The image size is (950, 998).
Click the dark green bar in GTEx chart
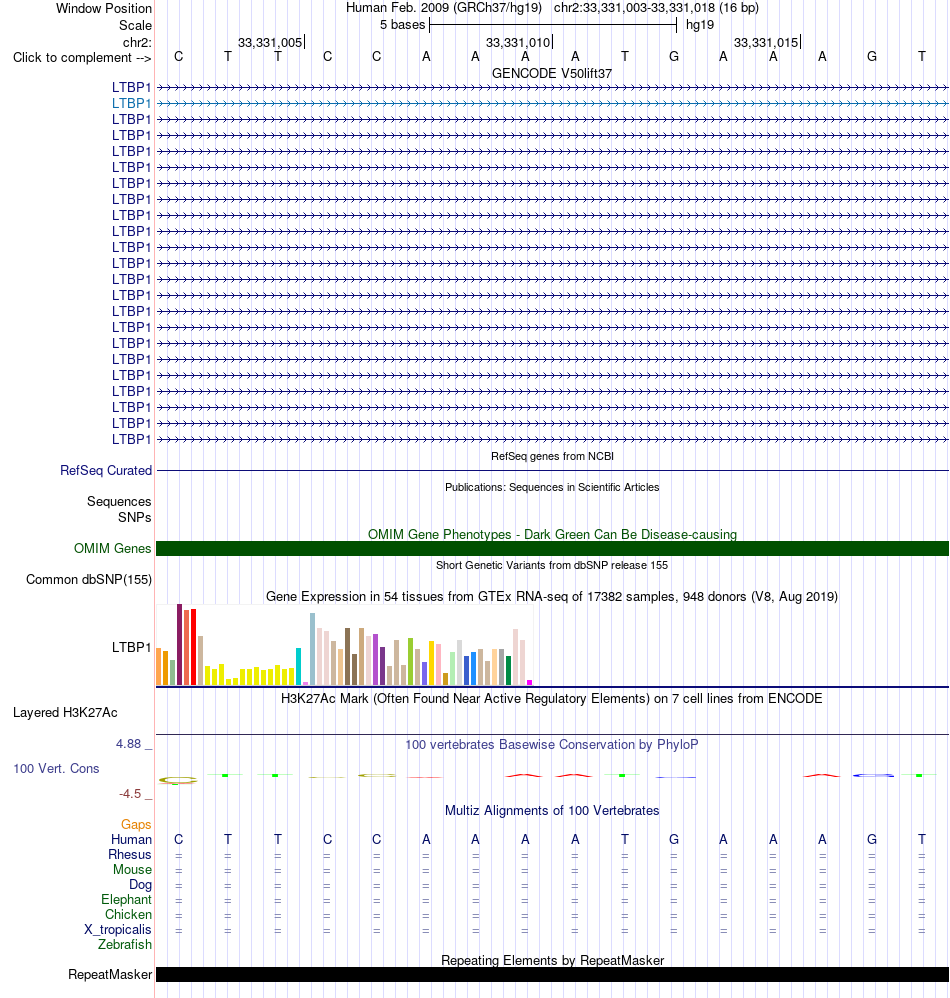[508, 670]
